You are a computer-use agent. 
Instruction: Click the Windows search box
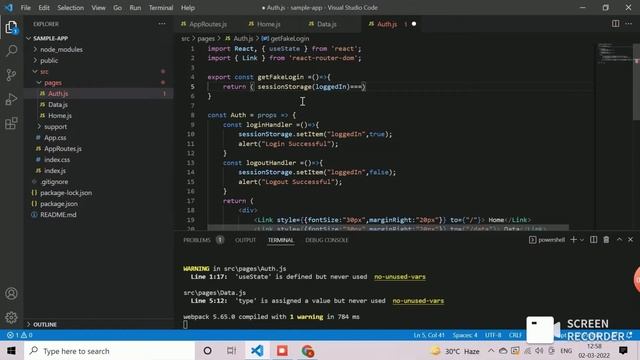tap(109, 351)
